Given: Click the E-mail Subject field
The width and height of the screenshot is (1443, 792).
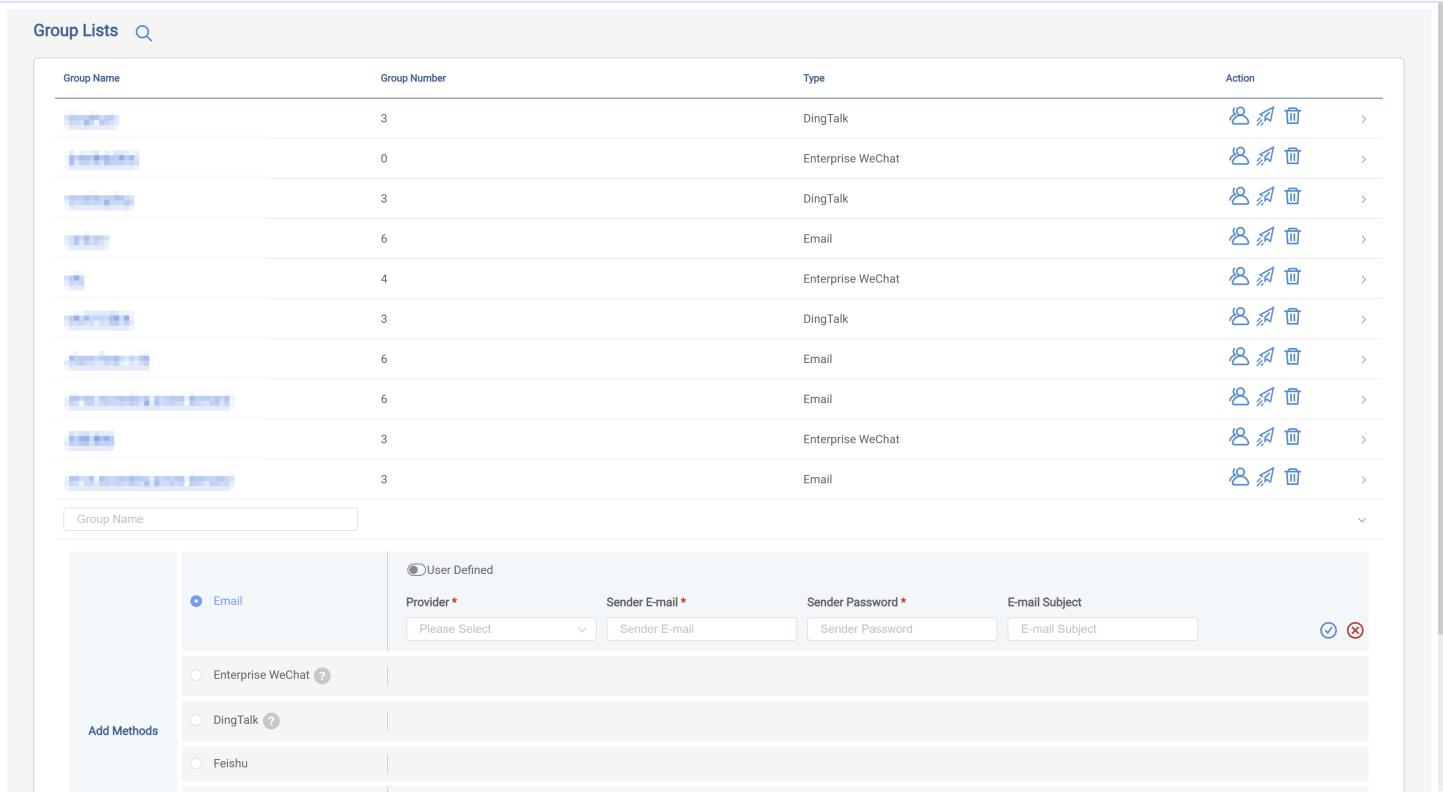Looking at the screenshot, I should (x=1102, y=629).
